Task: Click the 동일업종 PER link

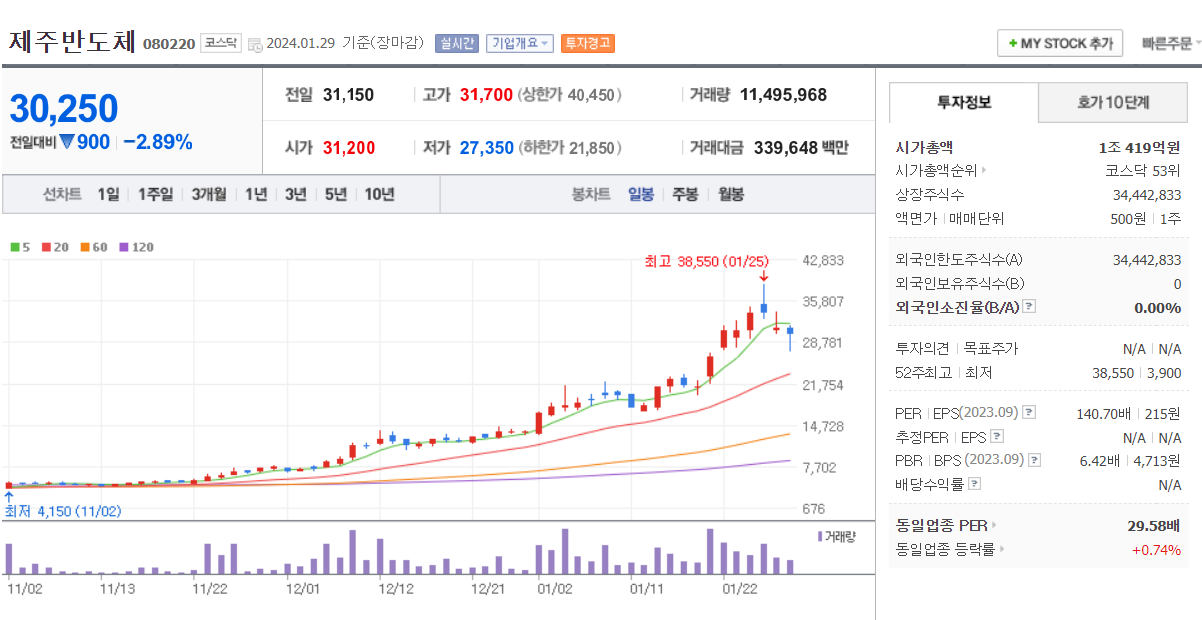Action: [942, 525]
